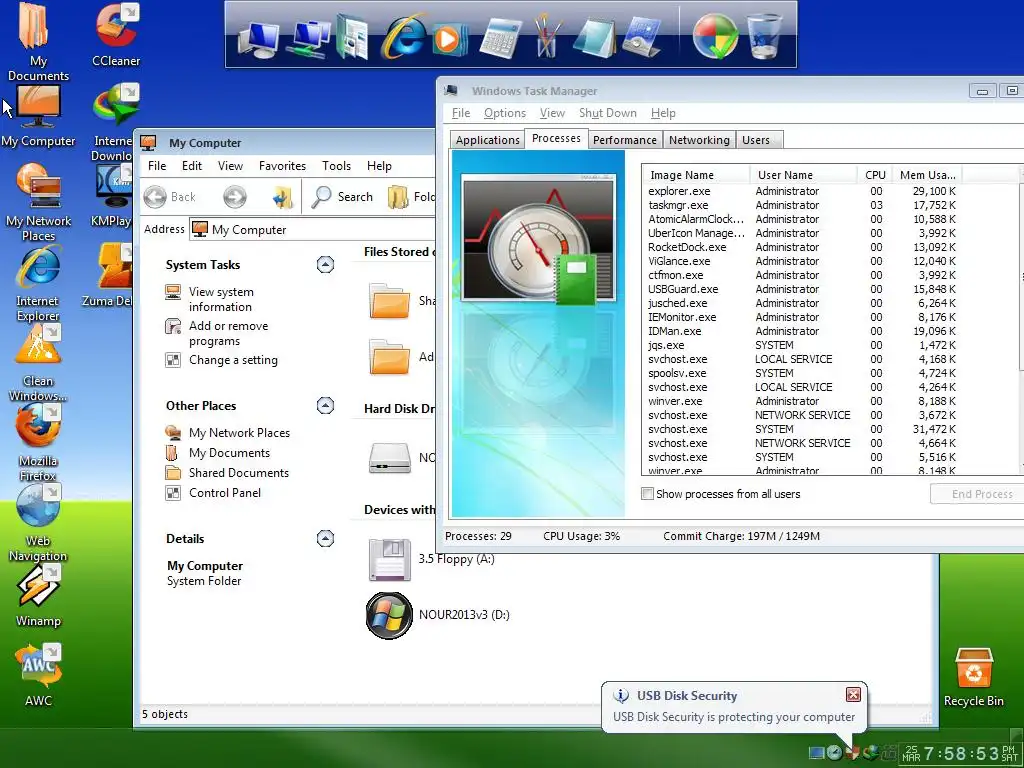Click Add or remove programs link
This screenshot has height=768, width=1024.
coord(228,333)
